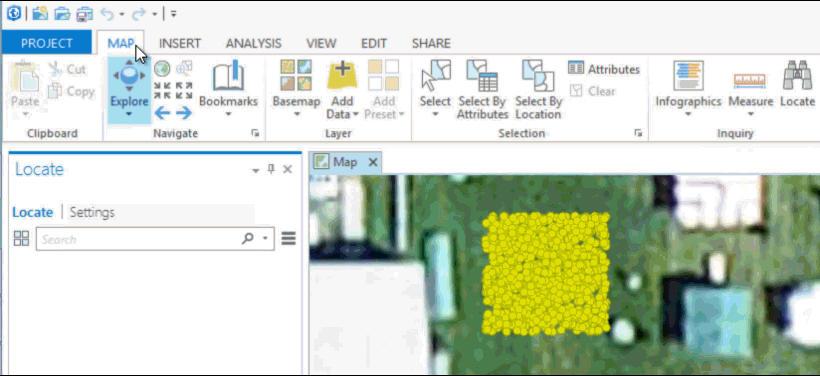Image resolution: width=820 pixels, height=376 pixels.
Task: Click into the Locate Search field
Action: click(x=139, y=239)
